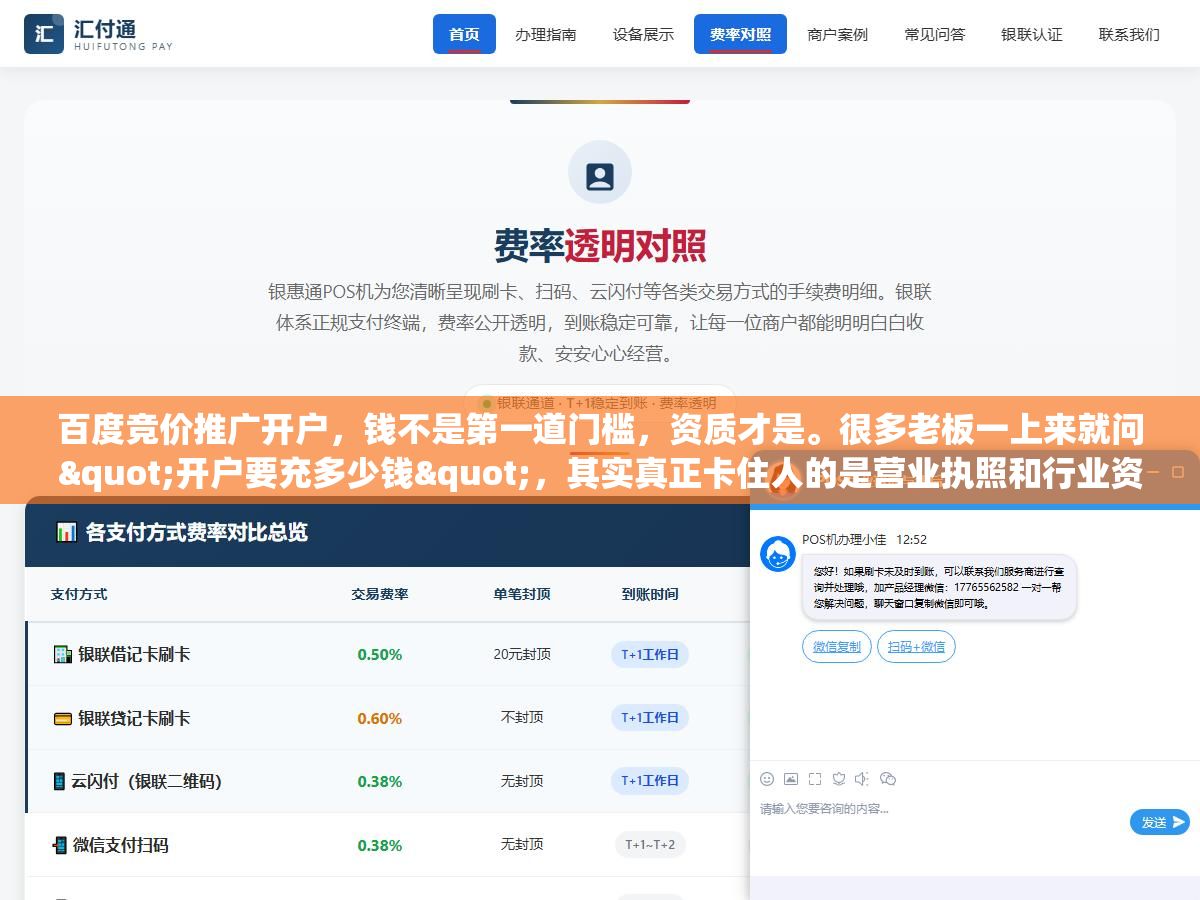Open the 商户案例 nav item
The height and width of the screenshot is (900, 1200).
(837, 34)
